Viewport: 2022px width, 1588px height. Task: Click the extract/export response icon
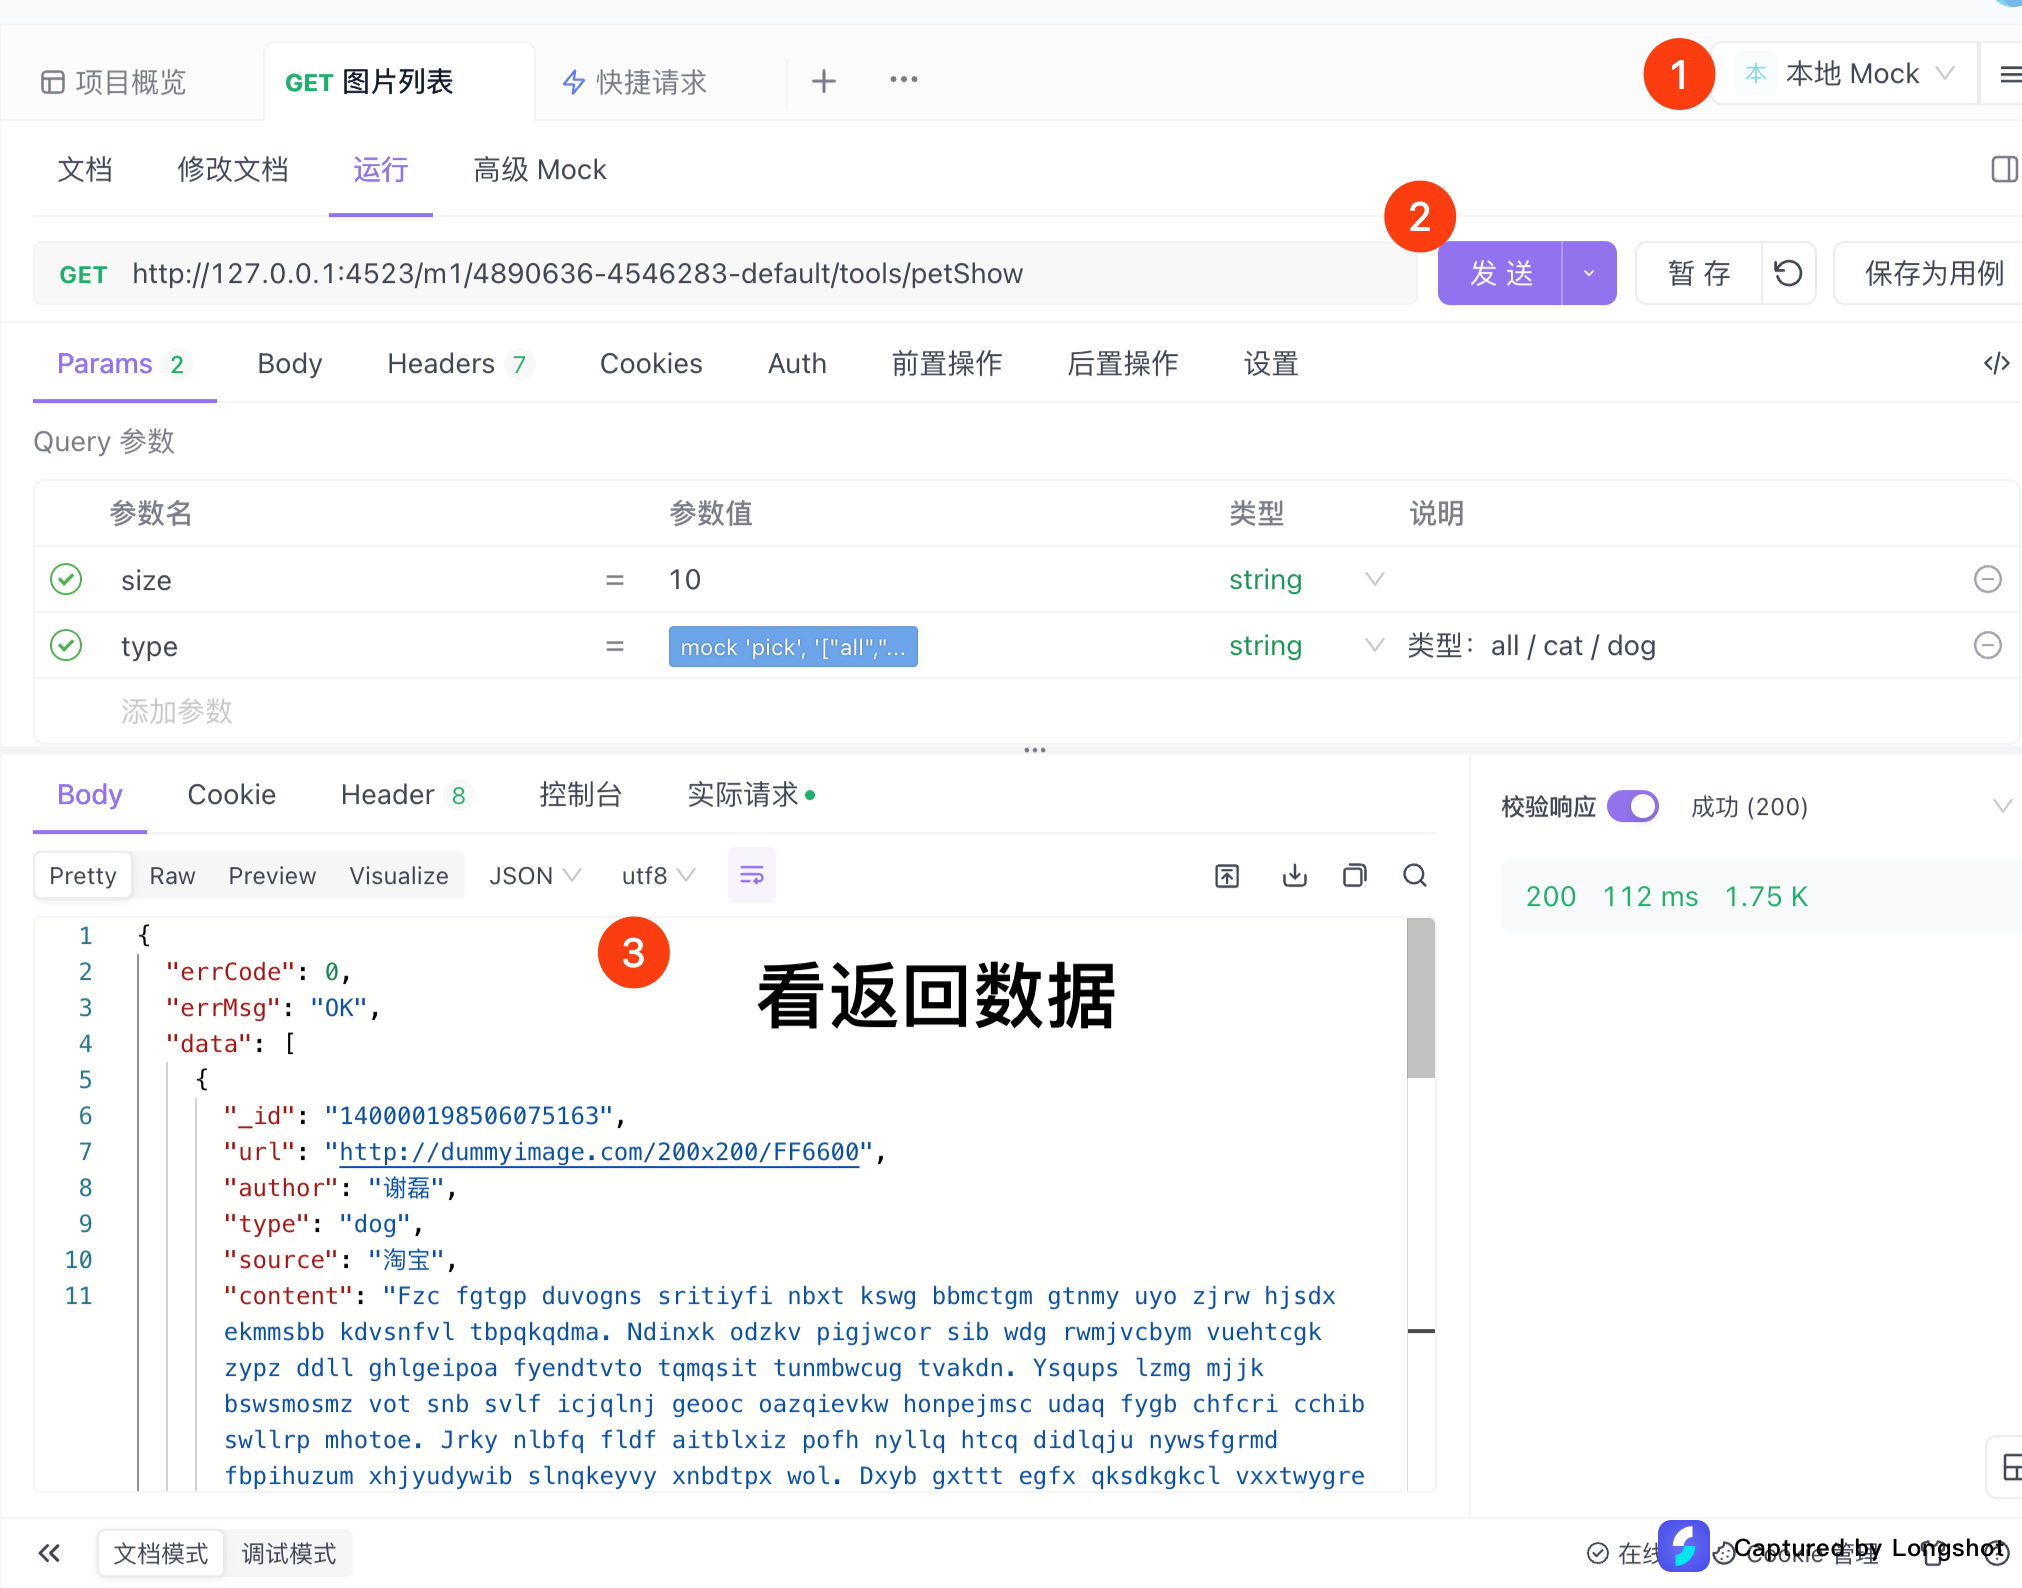[x=1227, y=876]
